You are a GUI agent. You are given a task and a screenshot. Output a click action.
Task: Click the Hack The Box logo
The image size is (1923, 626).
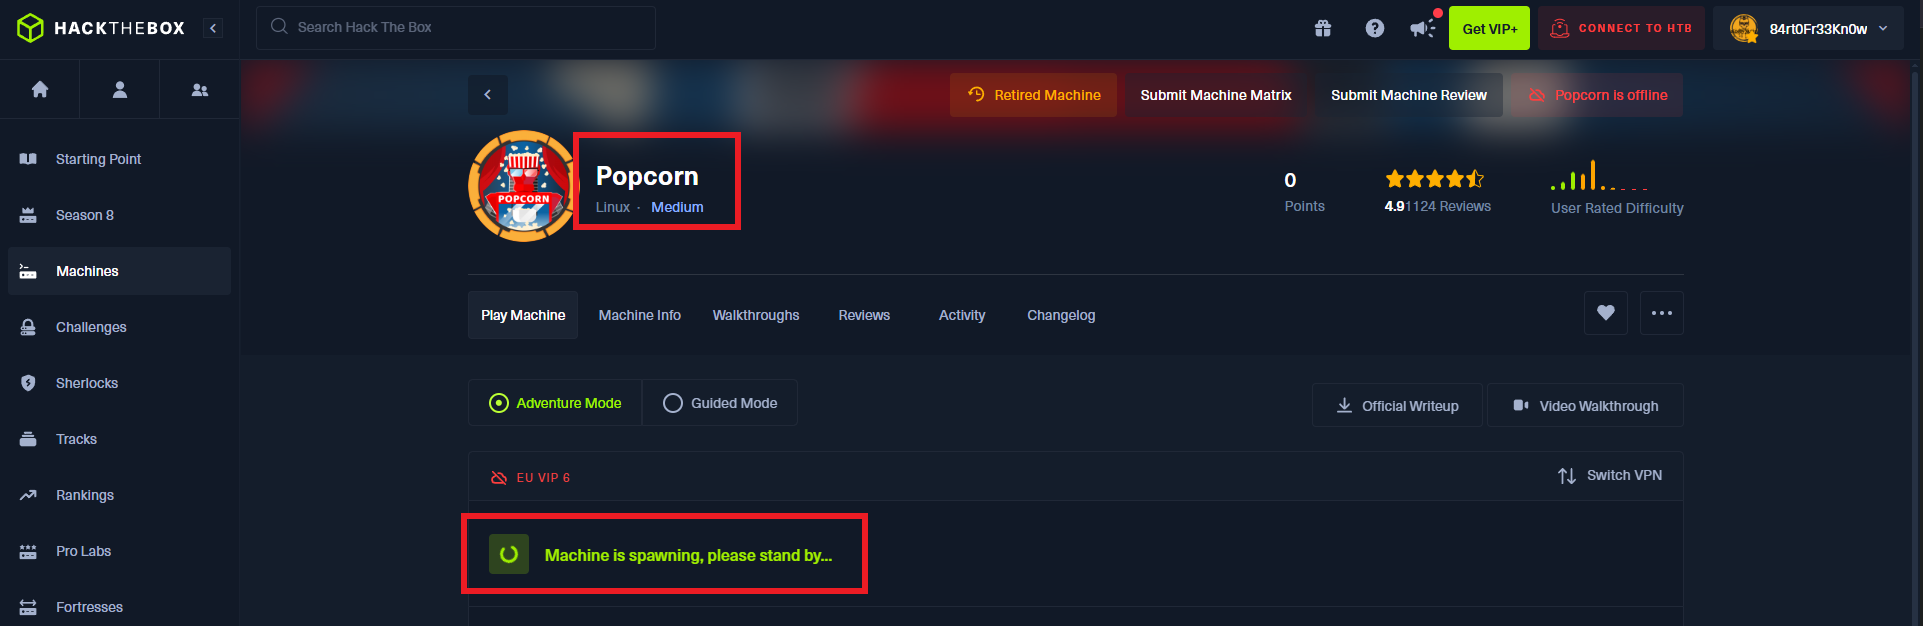click(x=101, y=28)
